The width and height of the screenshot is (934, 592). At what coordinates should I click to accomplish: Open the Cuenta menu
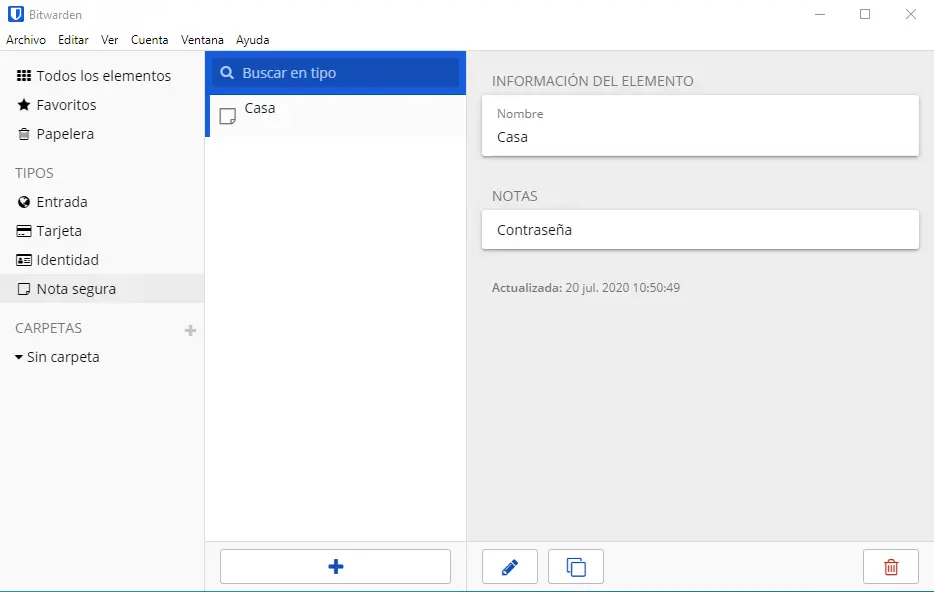[149, 40]
